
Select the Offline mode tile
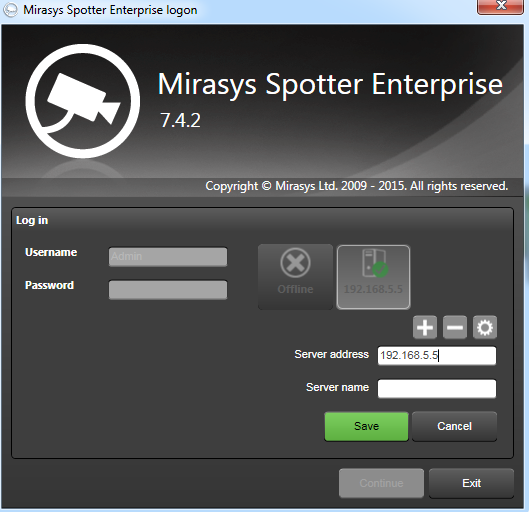click(x=295, y=277)
